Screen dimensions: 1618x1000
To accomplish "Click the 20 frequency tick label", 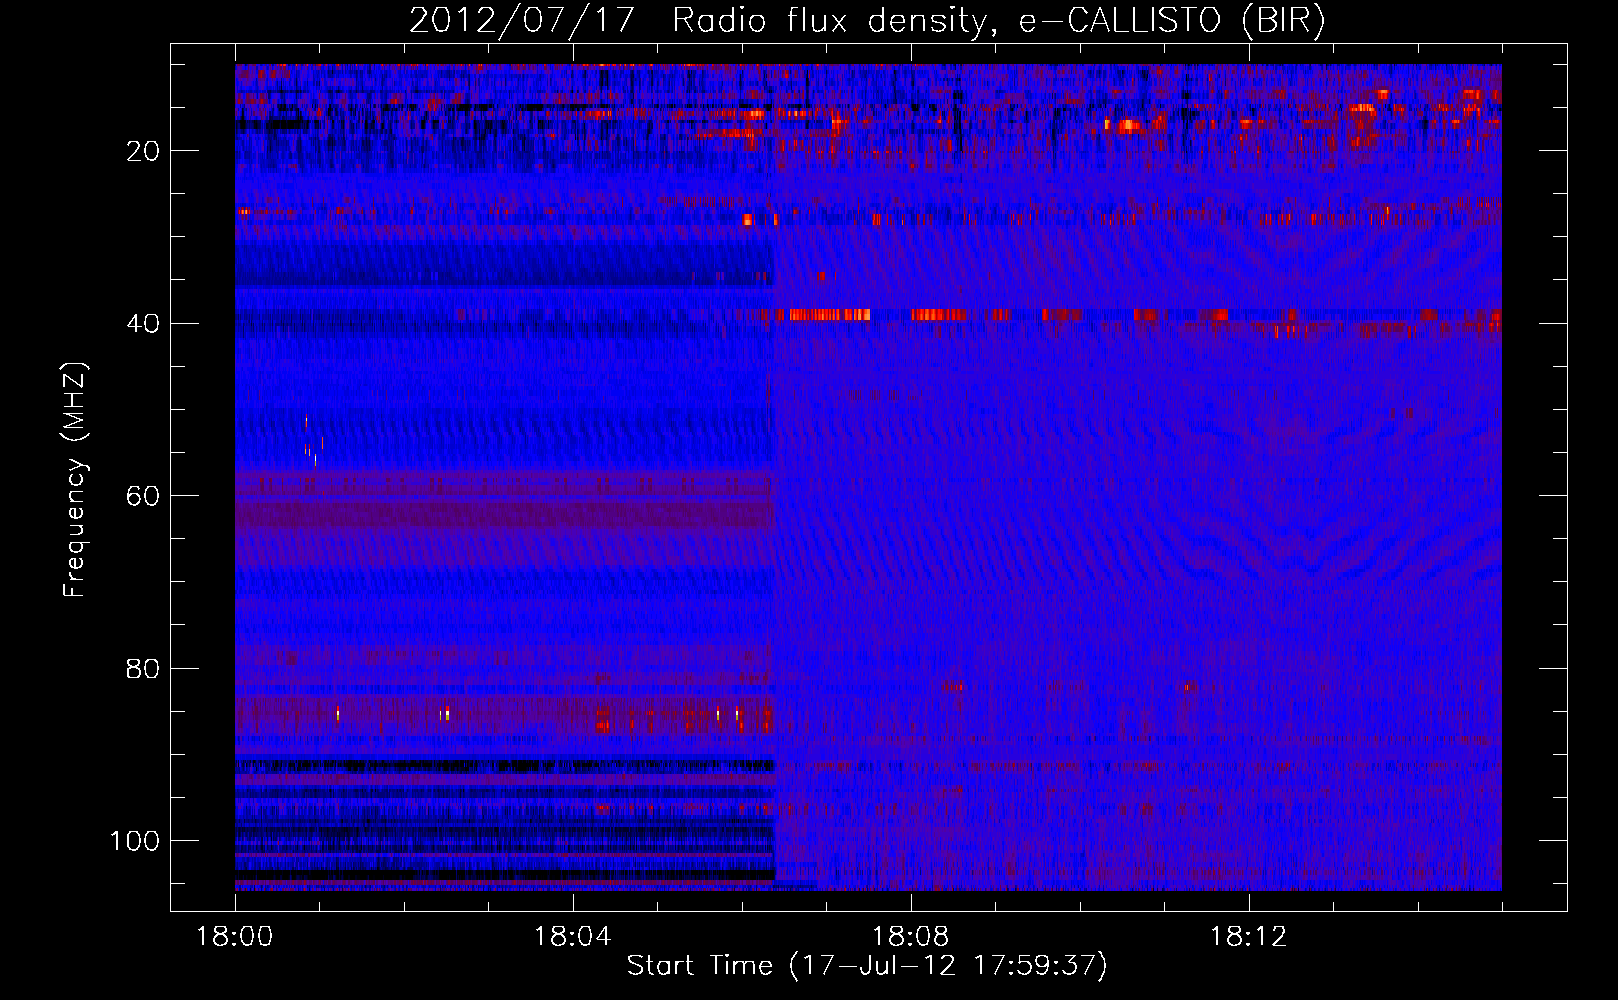I will click(x=143, y=151).
